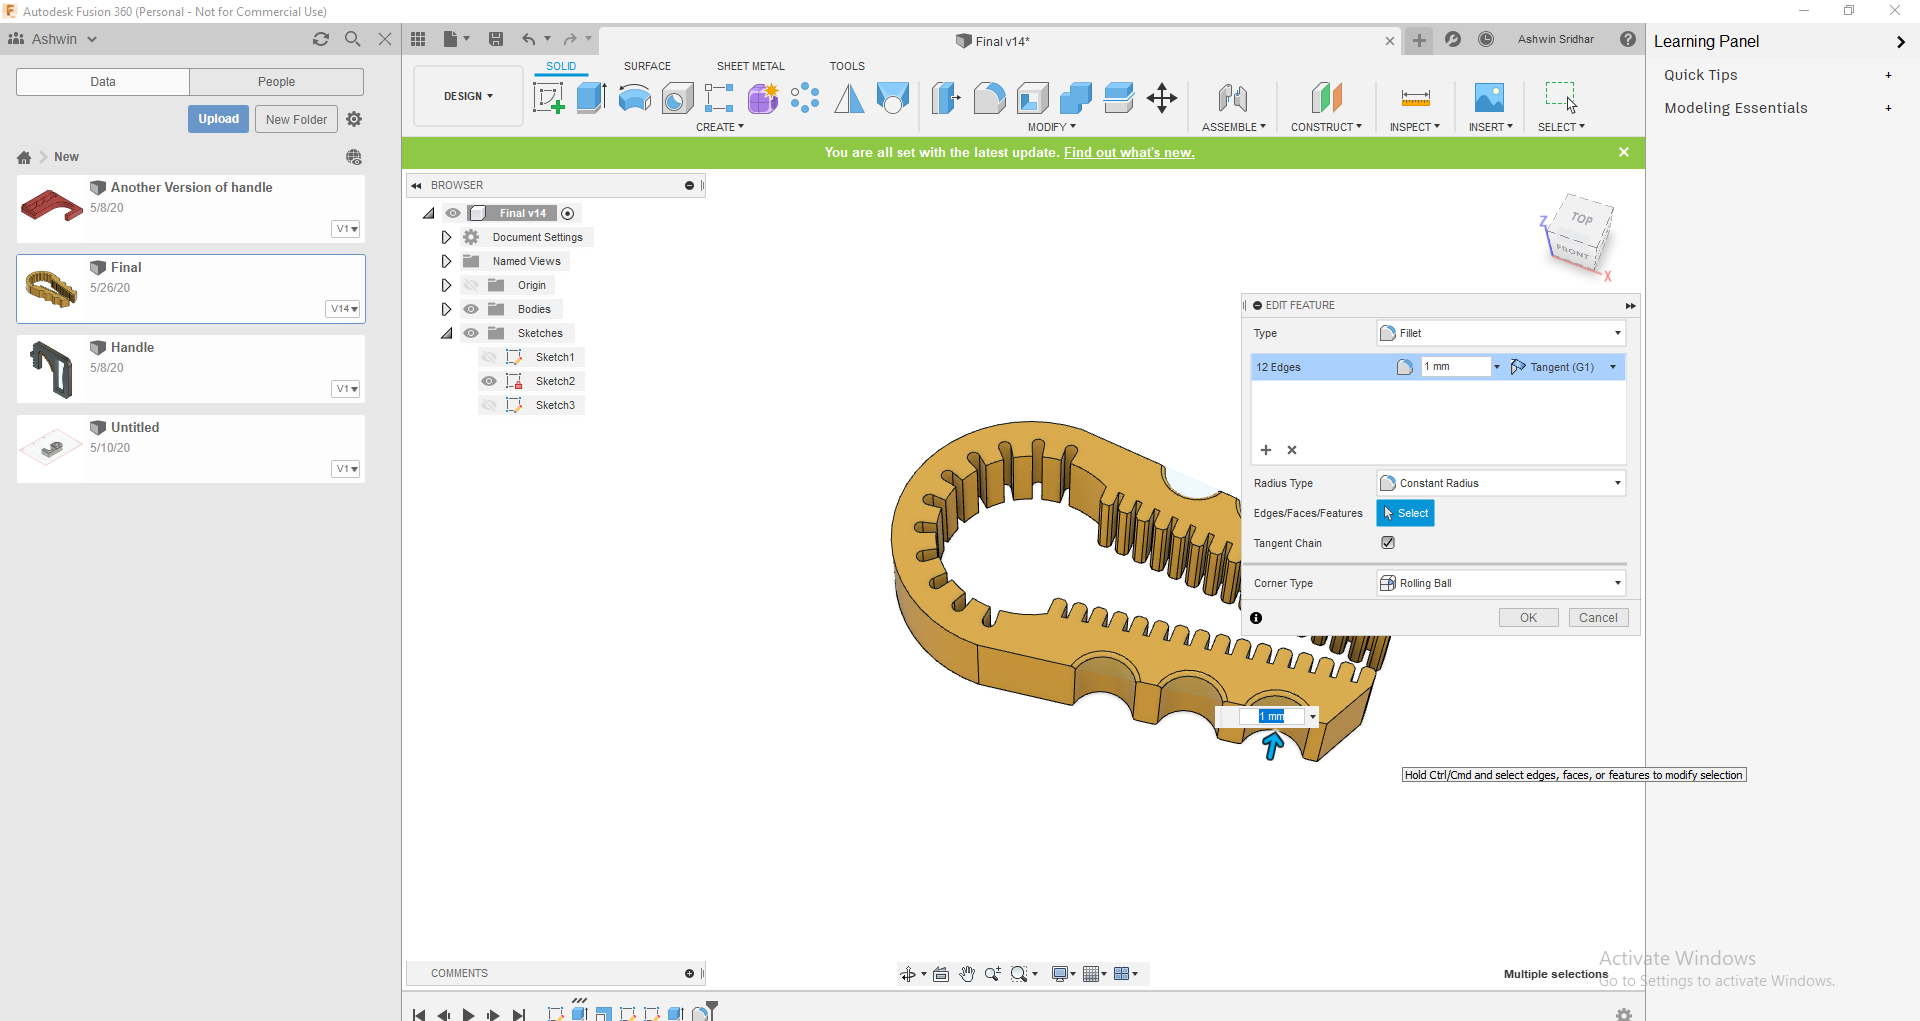Toggle visibility of Sketches folder
Image resolution: width=1920 pixels, height=1021 pixels.
[471, 333]
